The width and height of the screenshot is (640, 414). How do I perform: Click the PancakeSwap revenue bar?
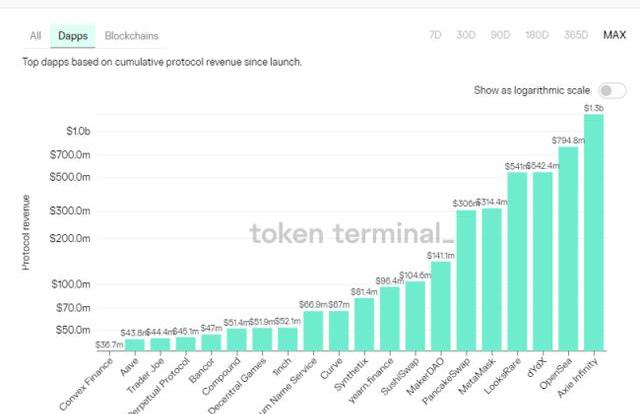click(466, 280)
